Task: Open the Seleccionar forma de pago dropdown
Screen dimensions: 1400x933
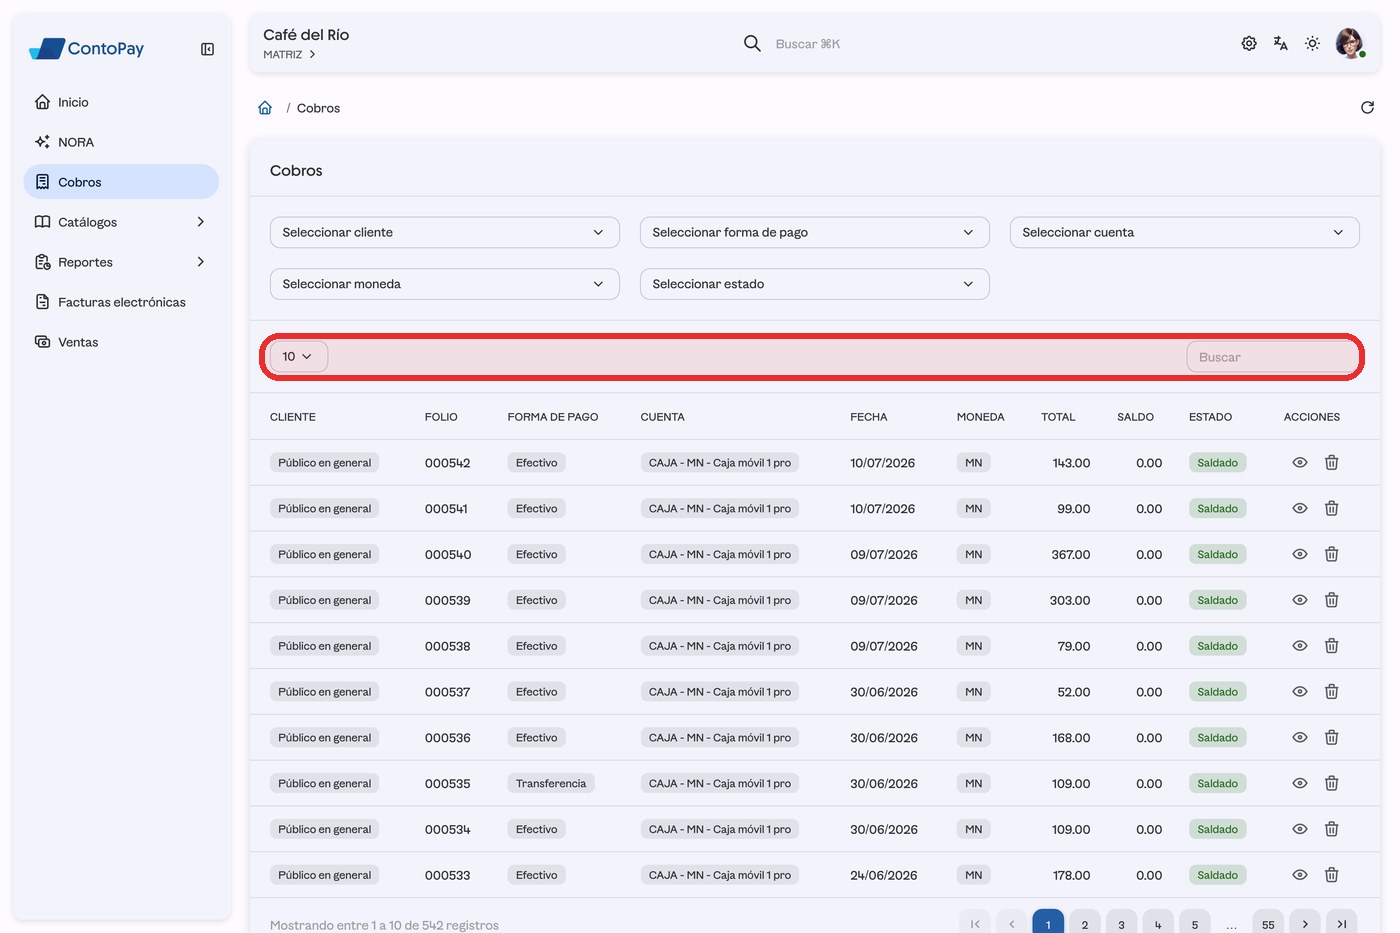Action: (x=815, y=232)
